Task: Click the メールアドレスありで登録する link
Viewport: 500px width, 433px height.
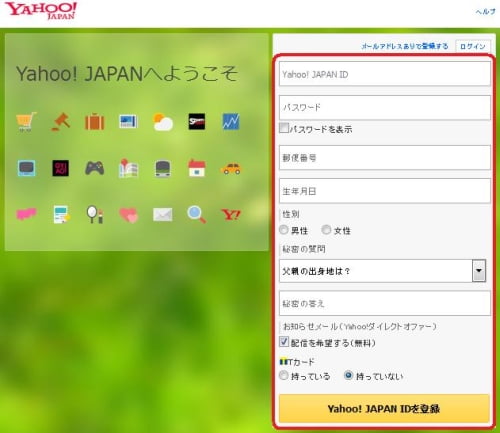Action: pyautogui.click(x=405, y=46)
